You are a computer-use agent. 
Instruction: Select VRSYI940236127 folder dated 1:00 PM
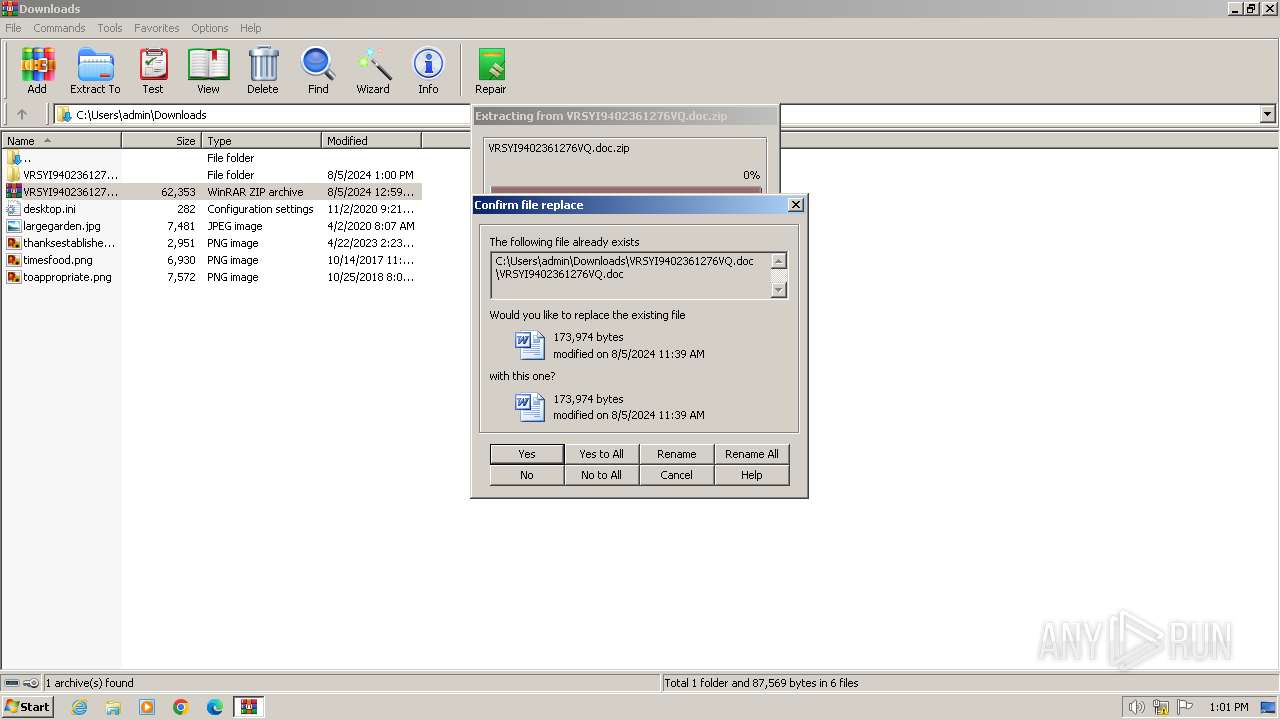211,175
